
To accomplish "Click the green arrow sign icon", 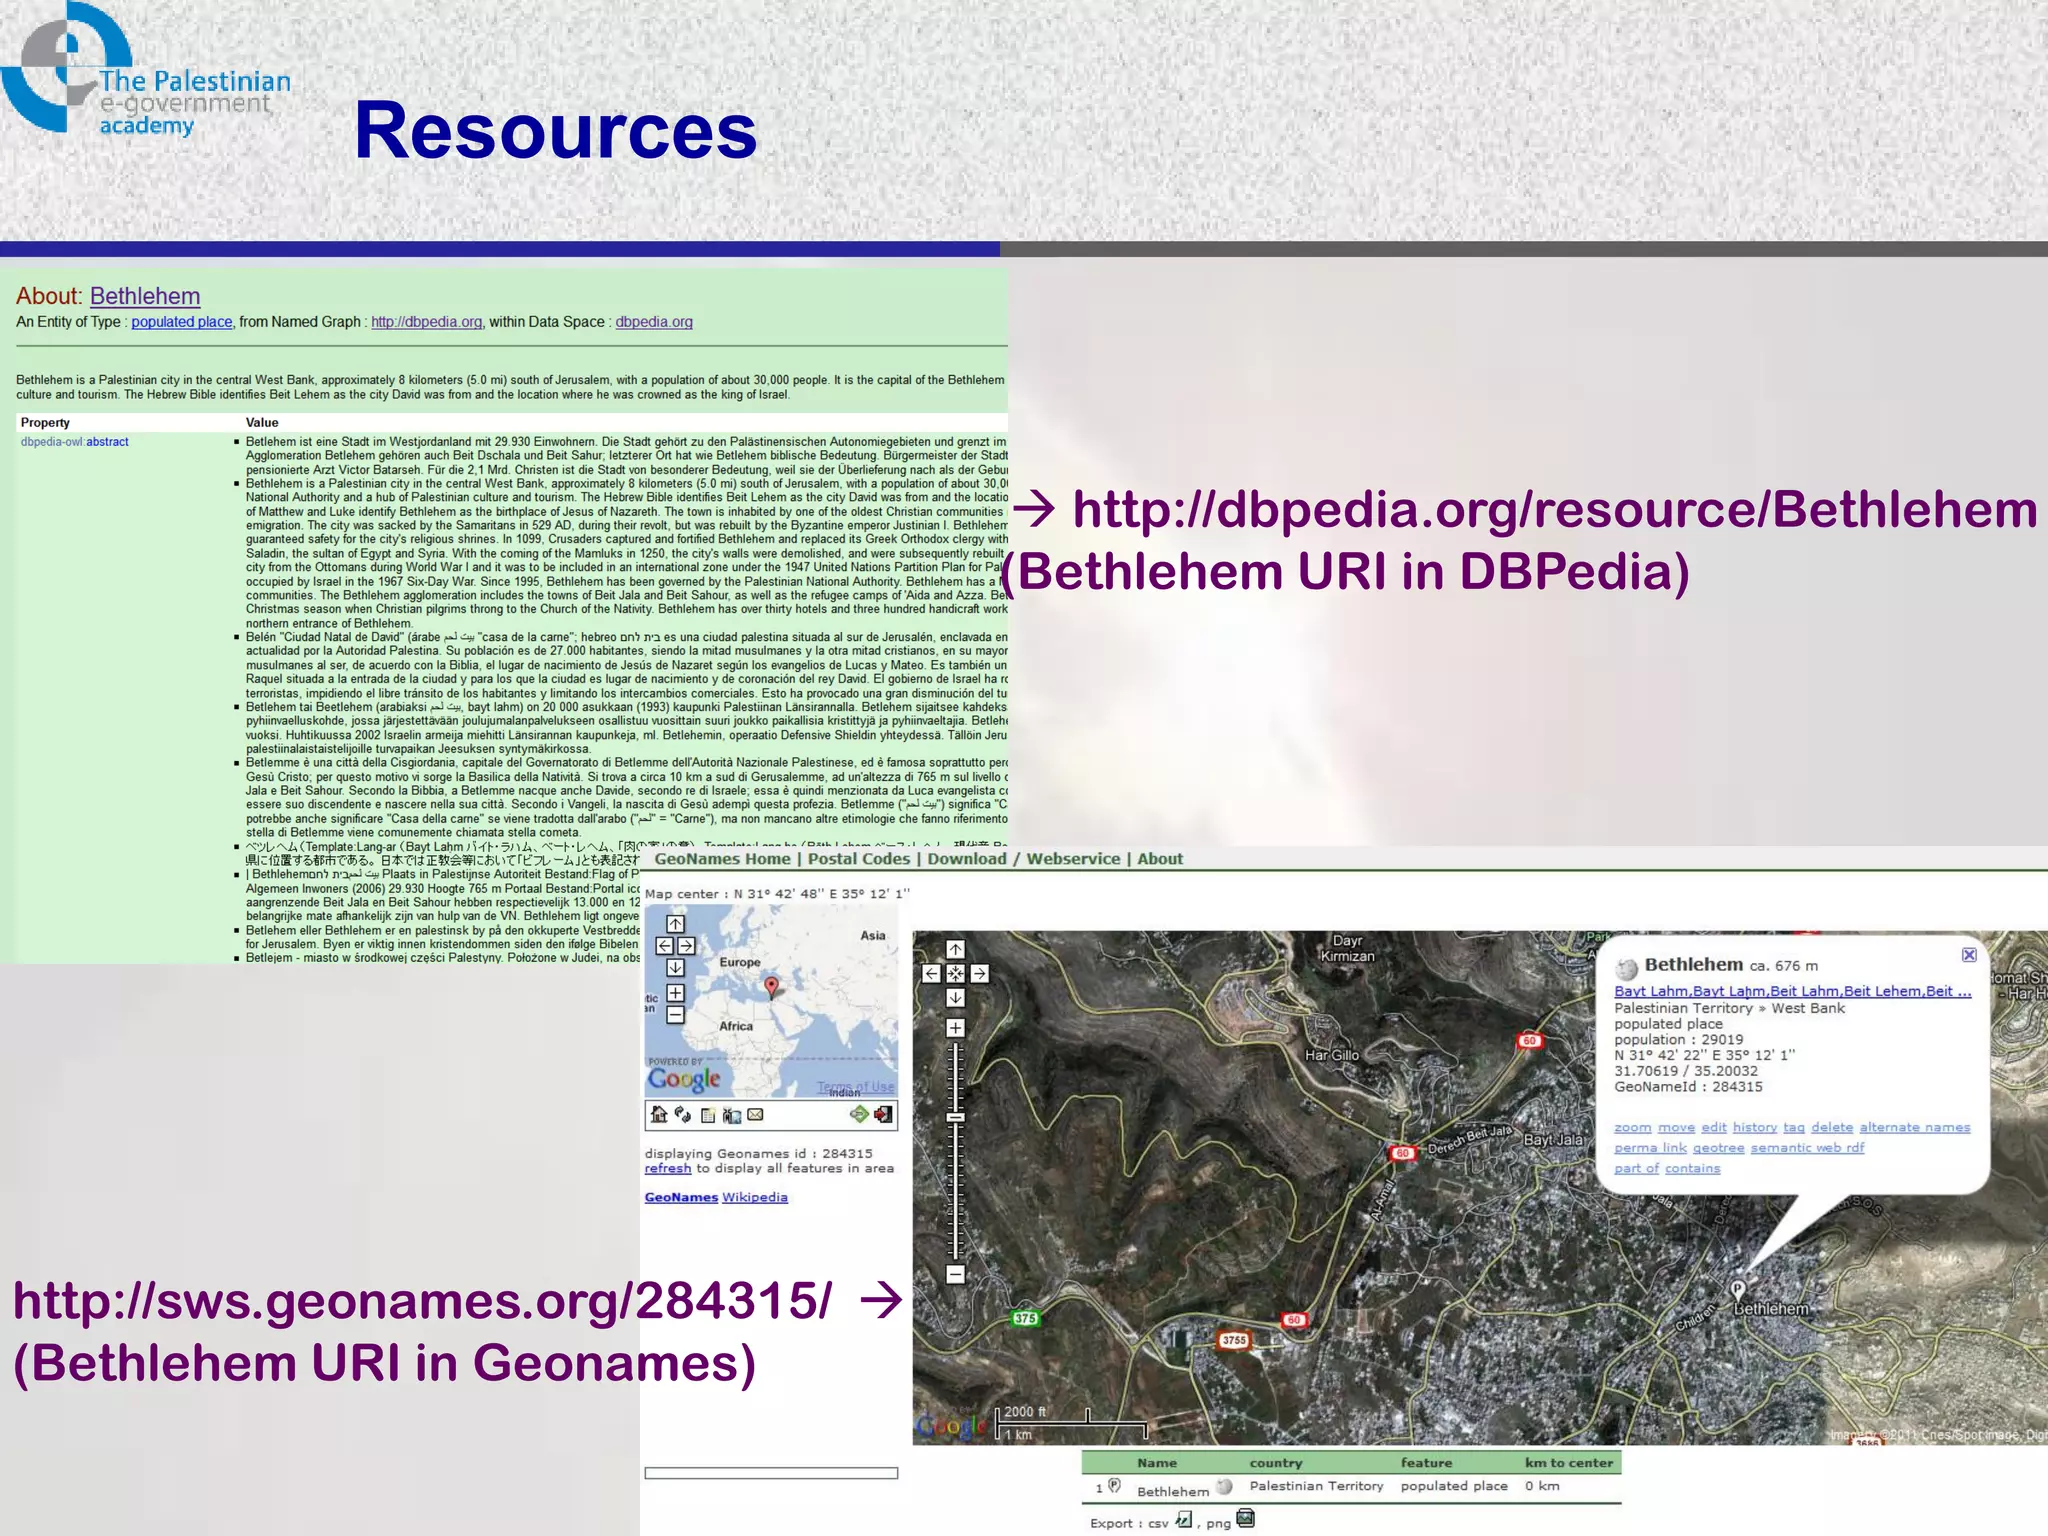I will click(860, 1114).
